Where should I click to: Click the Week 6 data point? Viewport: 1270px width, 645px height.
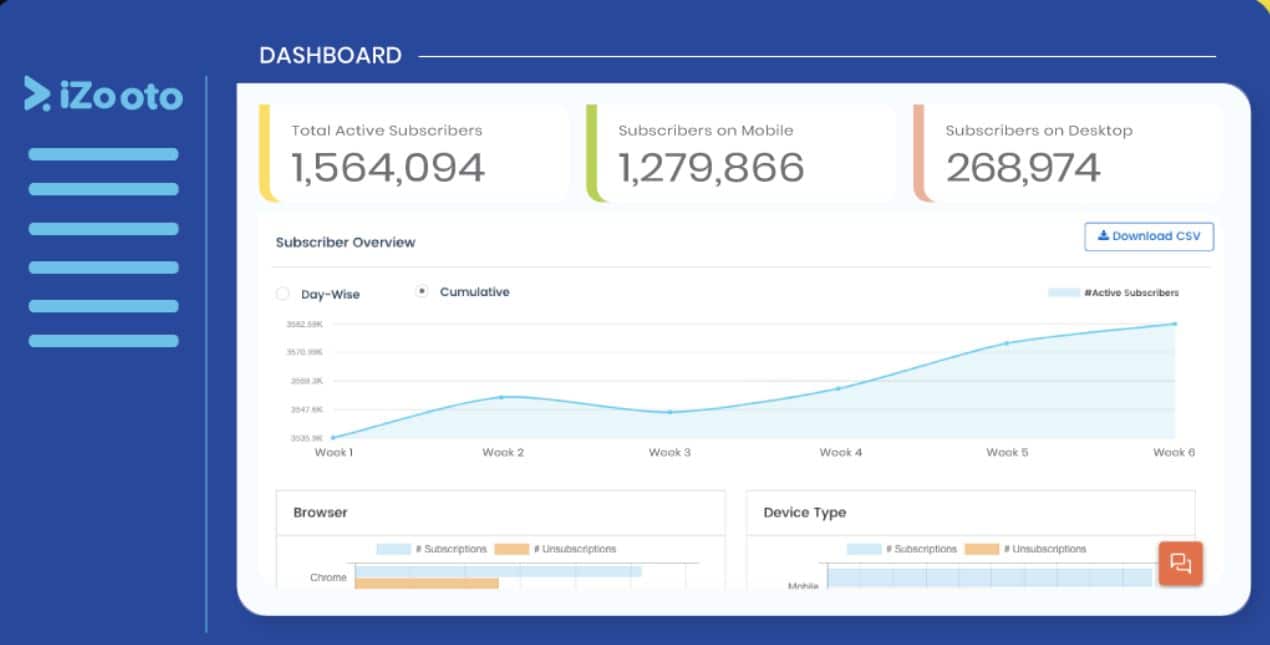point(1174,324)
